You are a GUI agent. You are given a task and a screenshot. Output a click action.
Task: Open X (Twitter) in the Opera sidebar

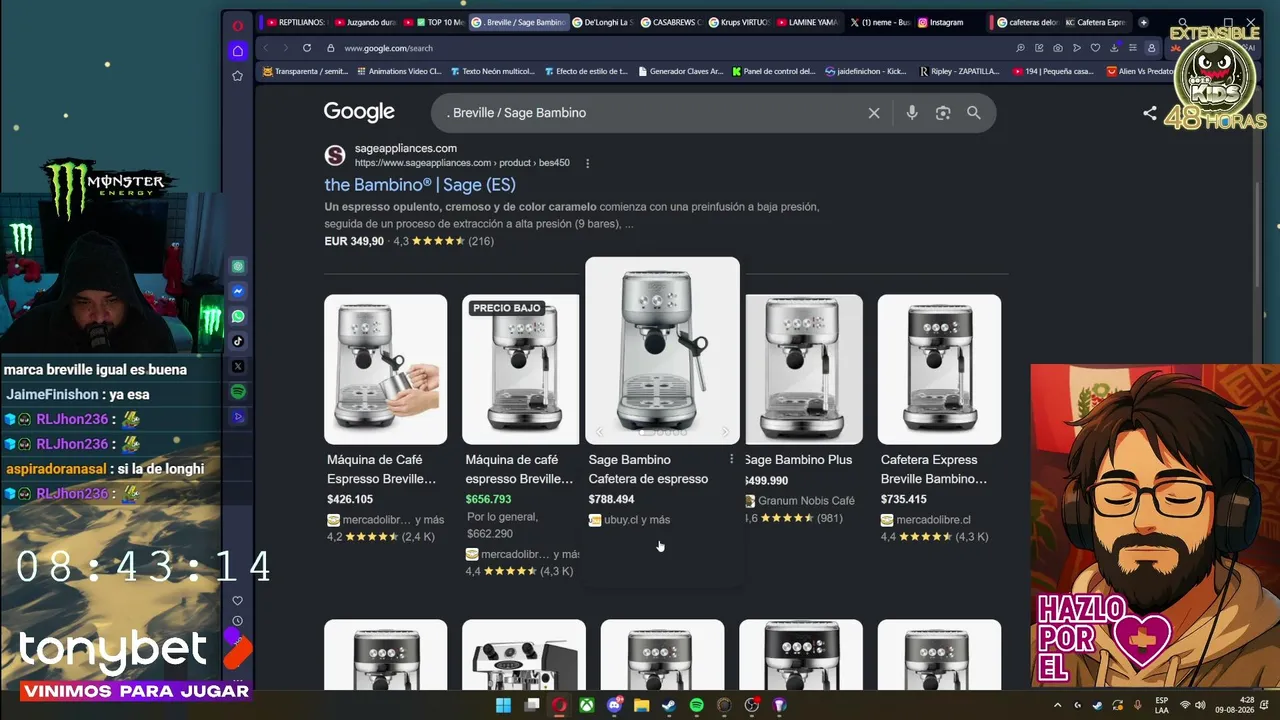[238, 366]
